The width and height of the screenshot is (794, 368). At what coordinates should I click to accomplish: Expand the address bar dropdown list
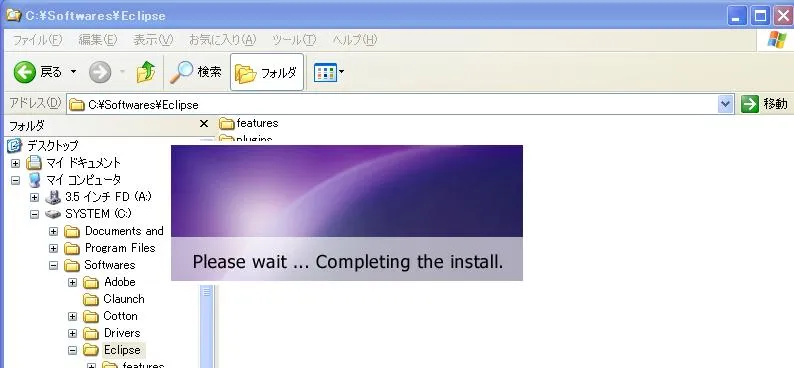click(726, 104)
